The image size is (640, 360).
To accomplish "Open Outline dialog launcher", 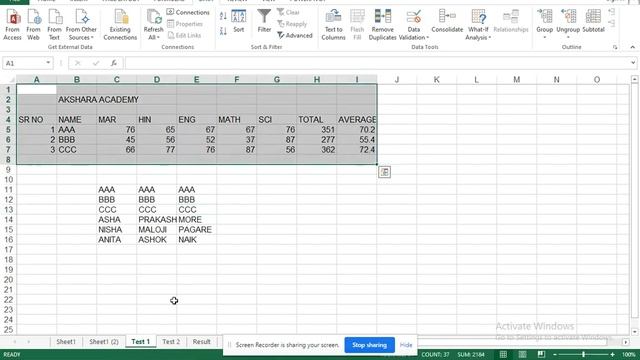I will pyautogui.click(x=615, y=47).
